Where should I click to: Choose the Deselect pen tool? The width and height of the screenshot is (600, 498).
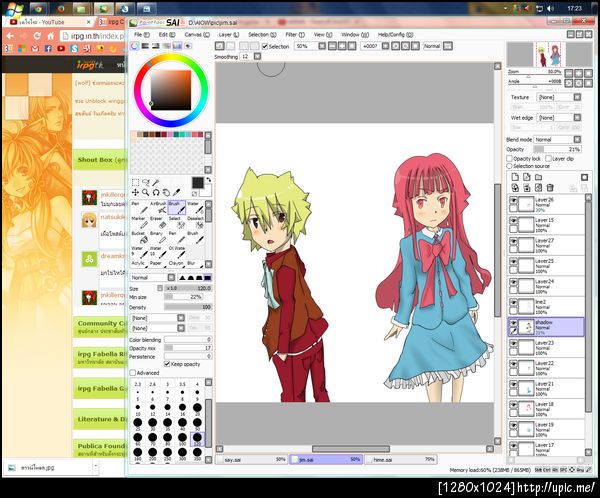coord(196,222)
